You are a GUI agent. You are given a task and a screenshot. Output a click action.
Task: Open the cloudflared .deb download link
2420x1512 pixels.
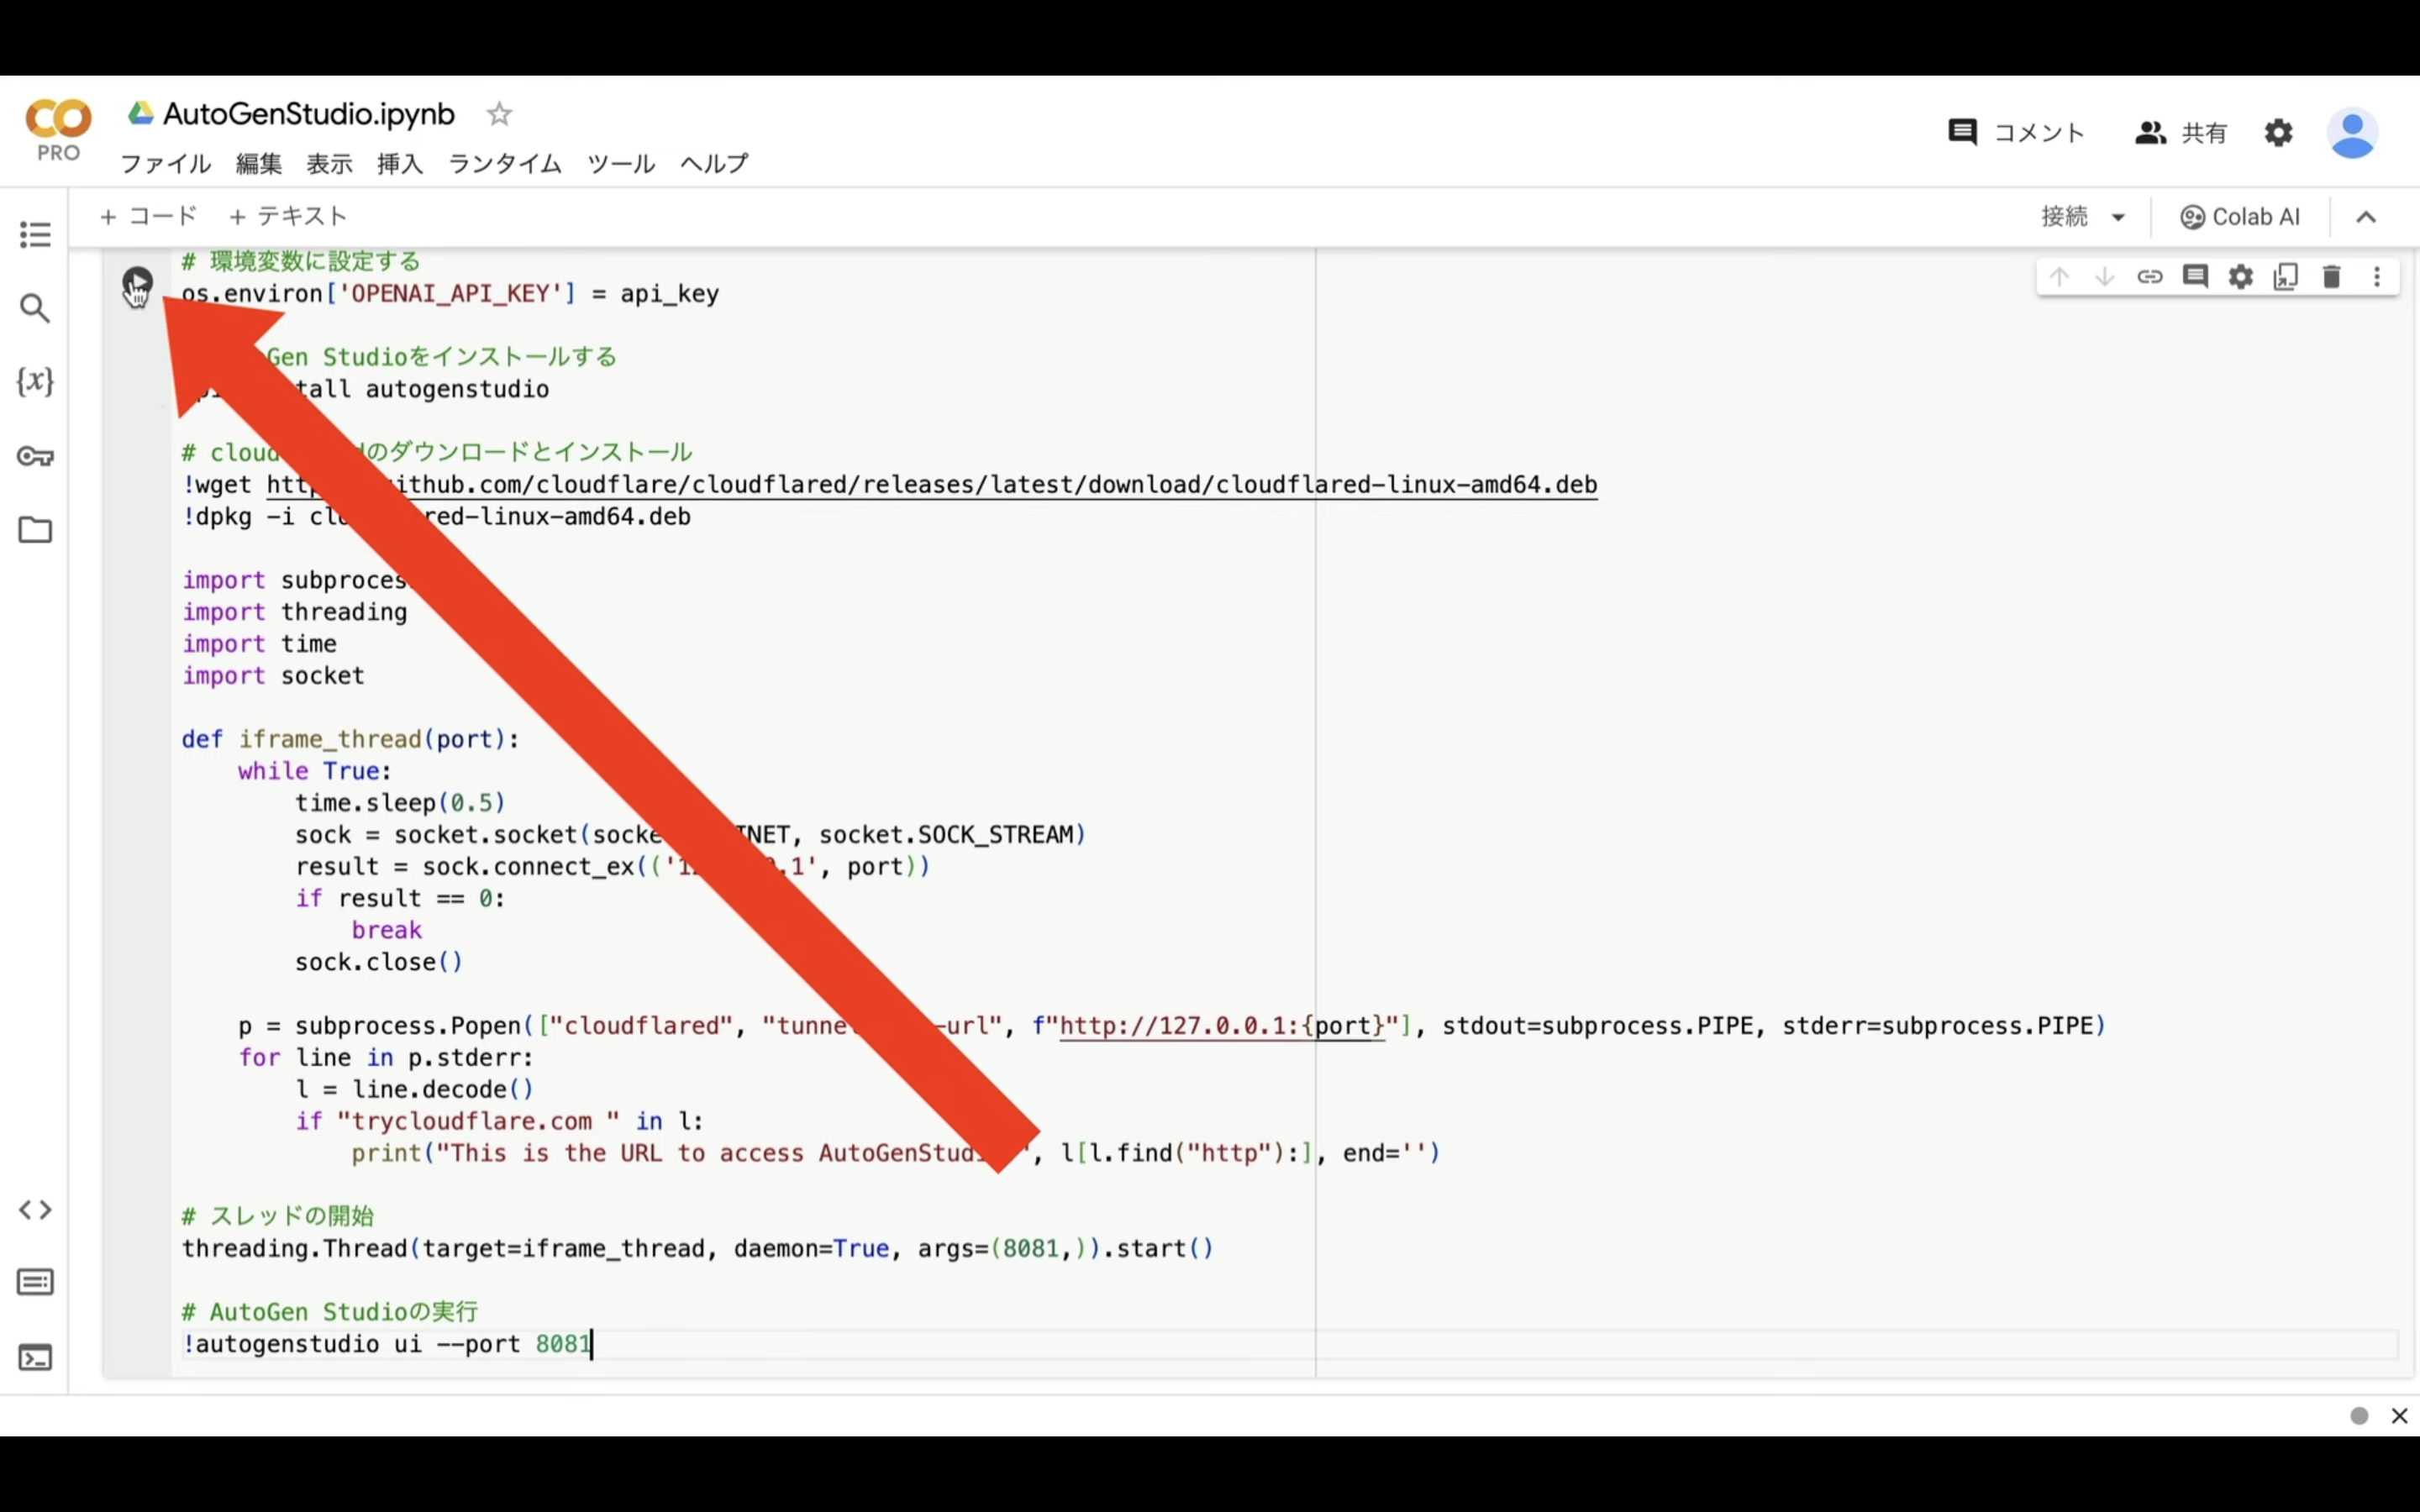(x=932, y=485)
